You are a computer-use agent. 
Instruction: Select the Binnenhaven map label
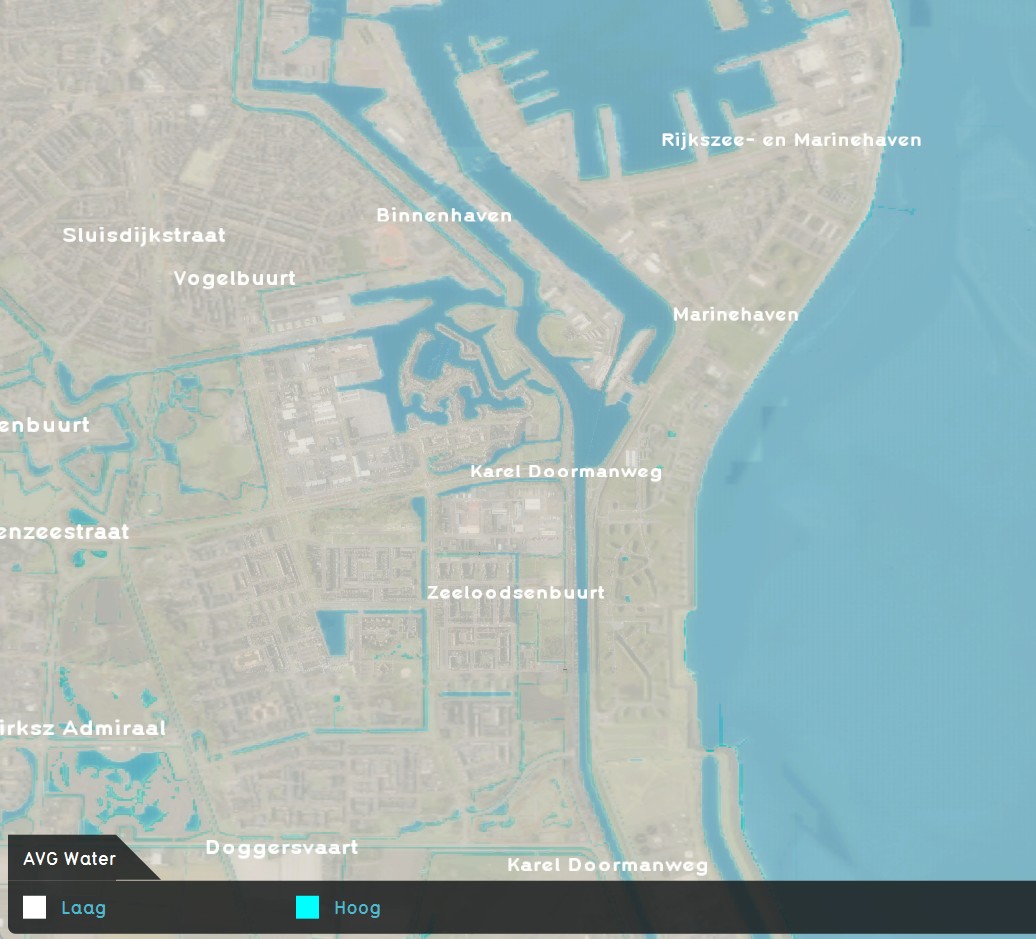click(x=444, y=215)
